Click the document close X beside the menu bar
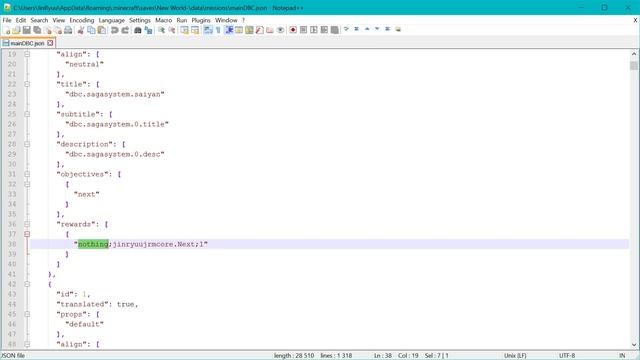The image size is (640, 360). pos(635,20)
